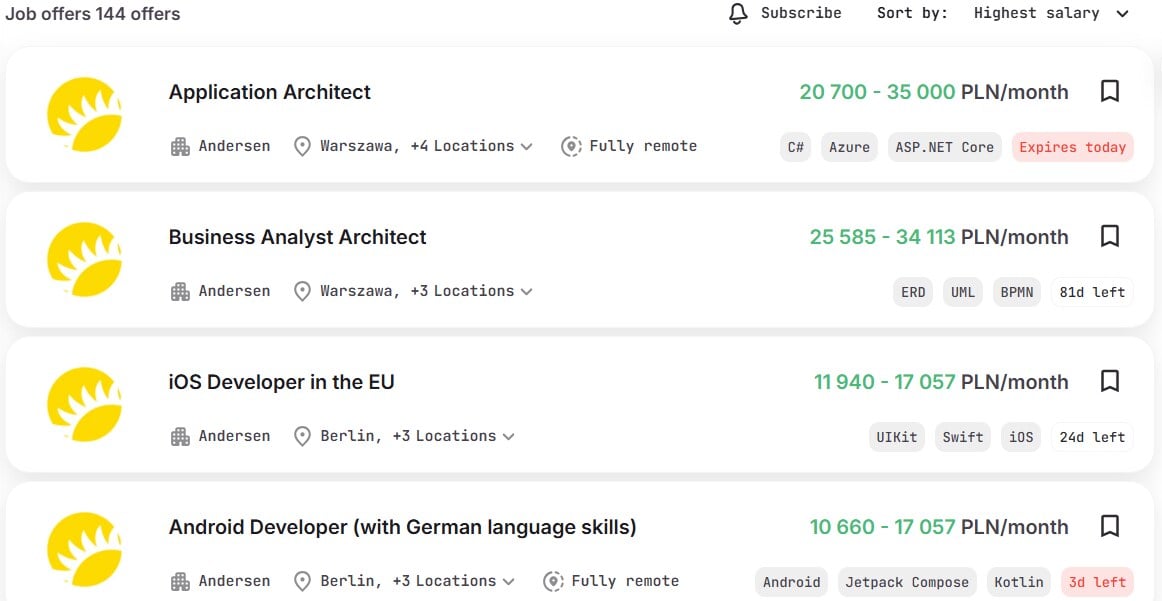Image resolution: width=1162 pixels, height=601 pixels.
Task: Click Andersen company name on Business Analyst card
Action: pyautogui.click(x=234, y=291)
